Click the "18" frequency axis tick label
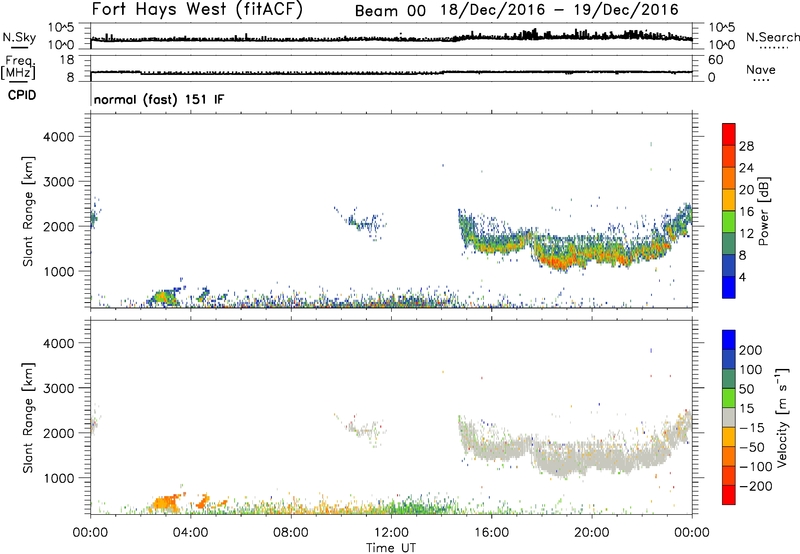 tap(67, 60)
